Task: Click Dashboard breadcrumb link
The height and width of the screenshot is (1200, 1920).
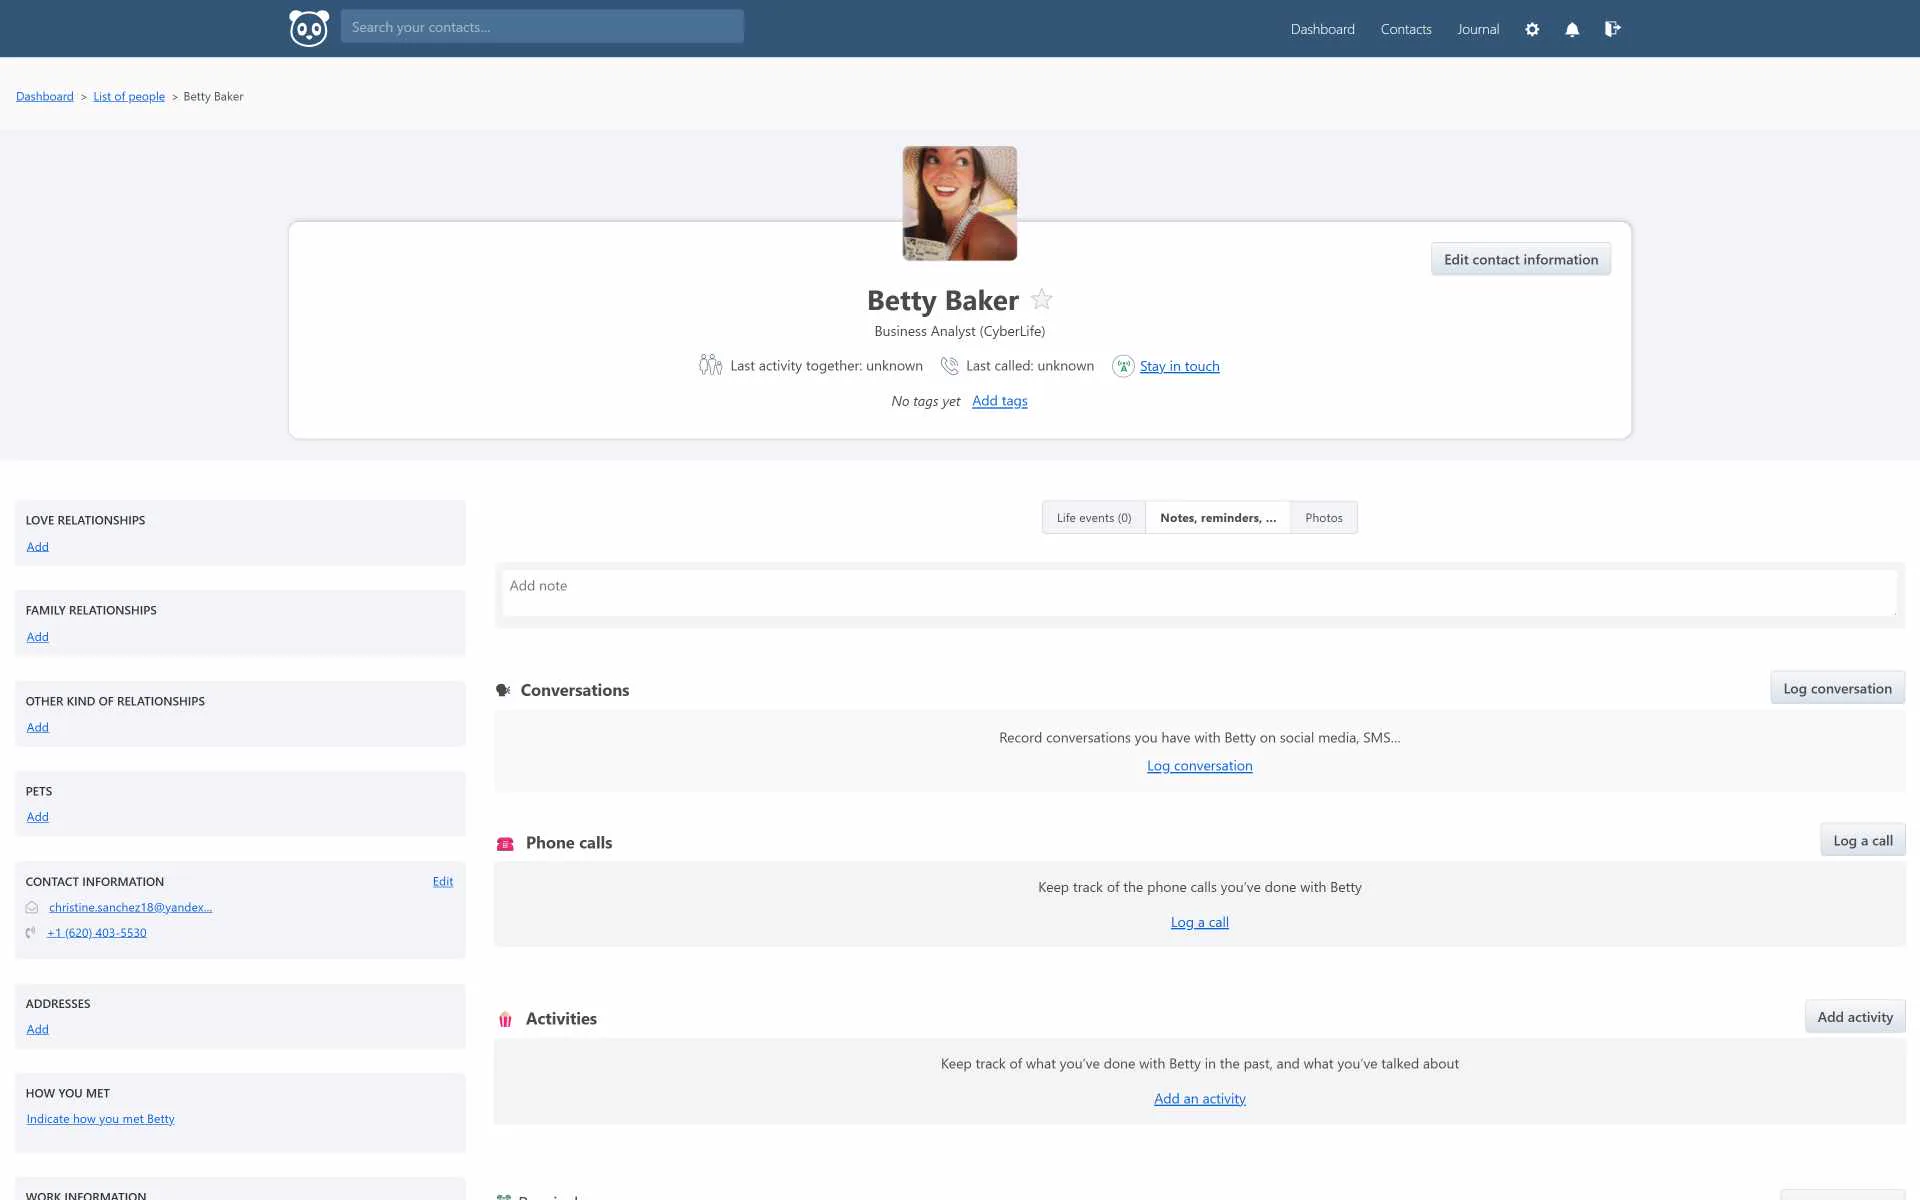Action: [45, 97]
